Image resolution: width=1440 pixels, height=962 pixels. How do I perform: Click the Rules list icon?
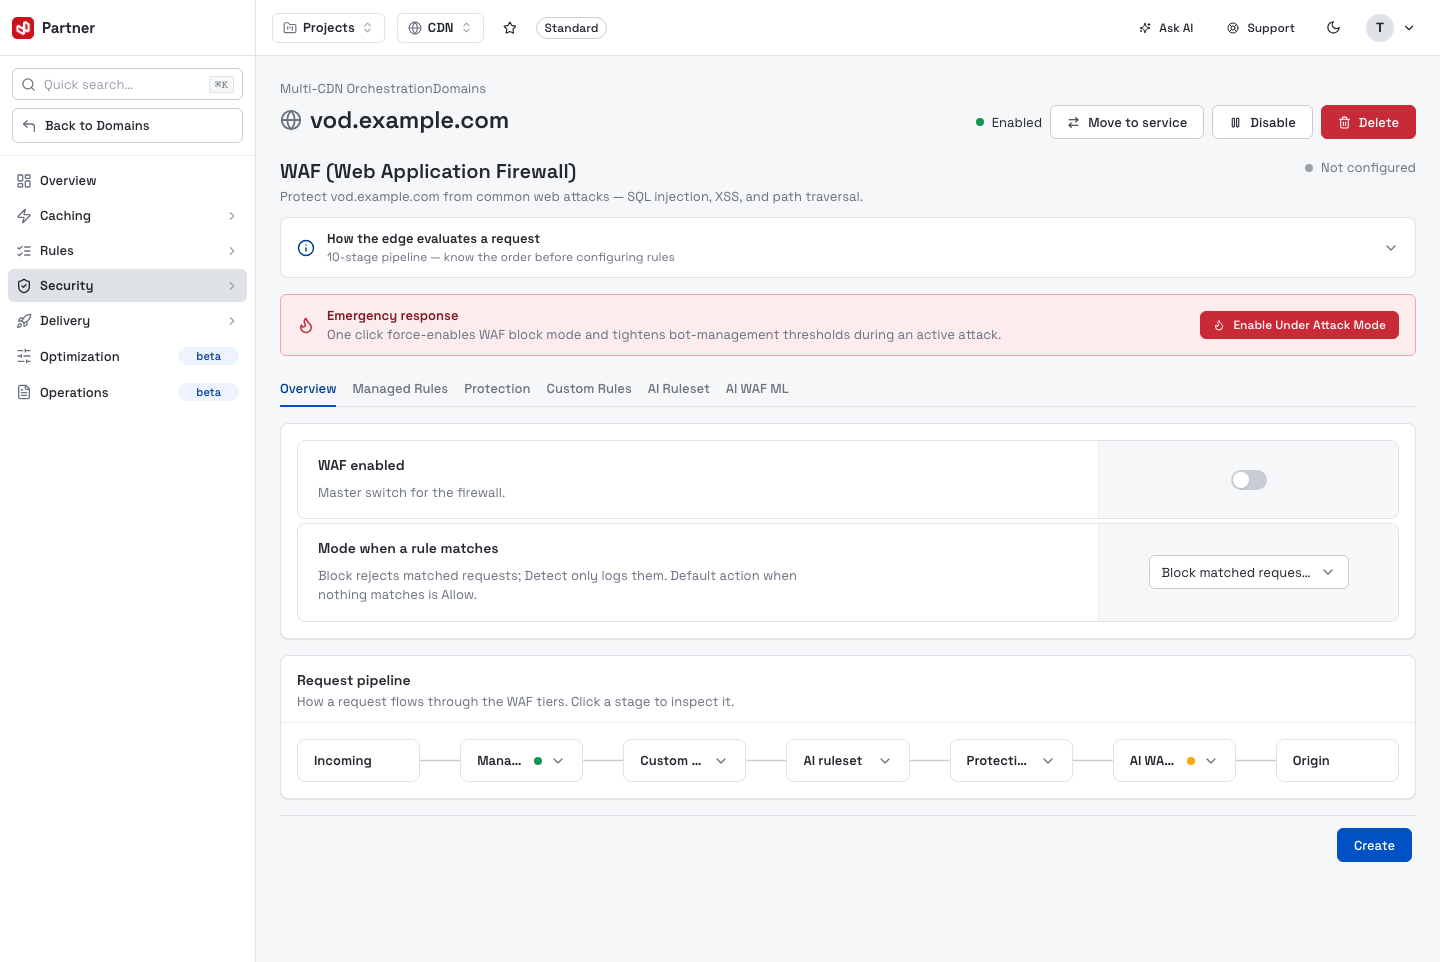pyautogui.click(x=24, y=251)
